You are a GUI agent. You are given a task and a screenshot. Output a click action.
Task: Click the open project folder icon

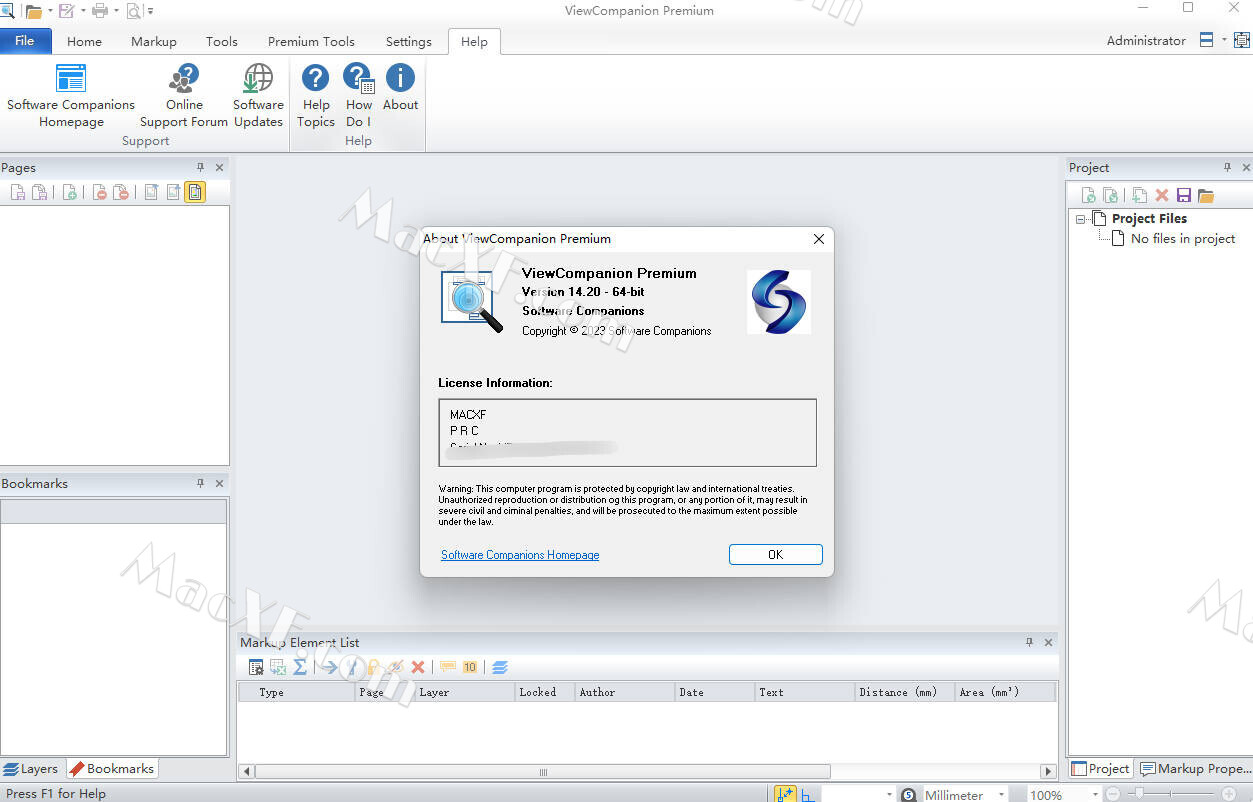[x=1206, y=195]
